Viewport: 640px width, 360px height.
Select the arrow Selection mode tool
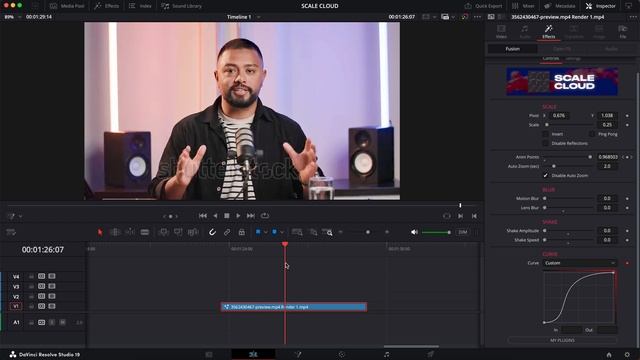tap(100, 232)
